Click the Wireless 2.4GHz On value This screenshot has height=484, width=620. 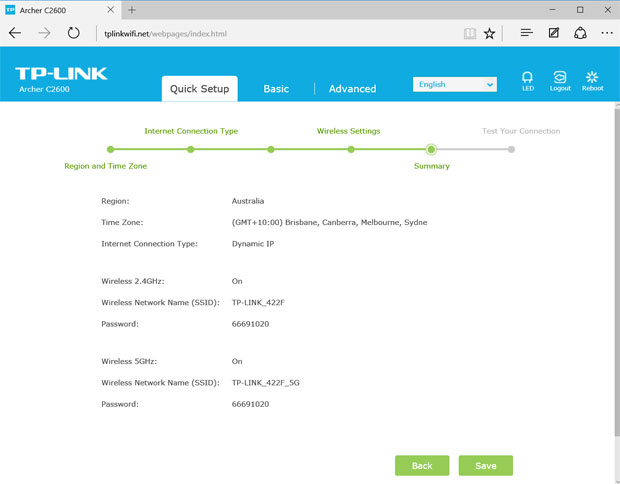237,281
